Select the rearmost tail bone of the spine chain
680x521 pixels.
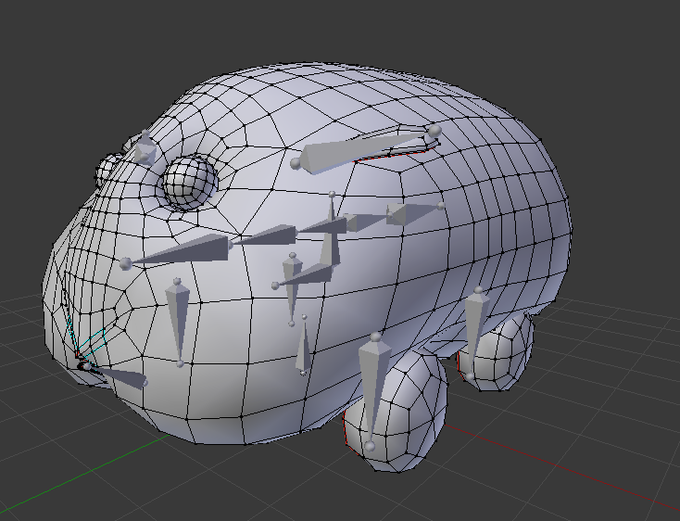pos(415,213)
